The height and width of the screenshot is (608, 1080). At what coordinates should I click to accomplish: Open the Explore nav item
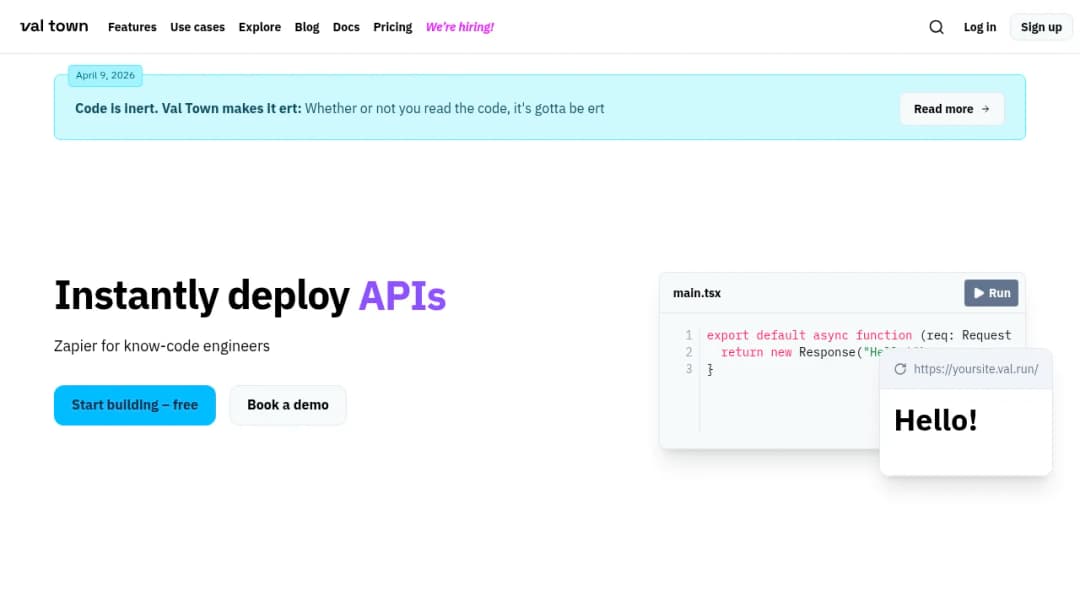tap(260, 27)
